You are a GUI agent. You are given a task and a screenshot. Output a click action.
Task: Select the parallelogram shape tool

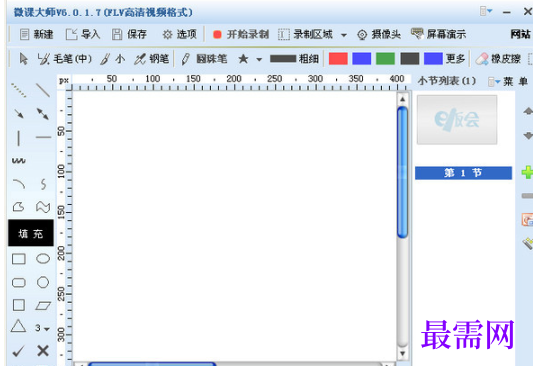[x=43, y=306]
